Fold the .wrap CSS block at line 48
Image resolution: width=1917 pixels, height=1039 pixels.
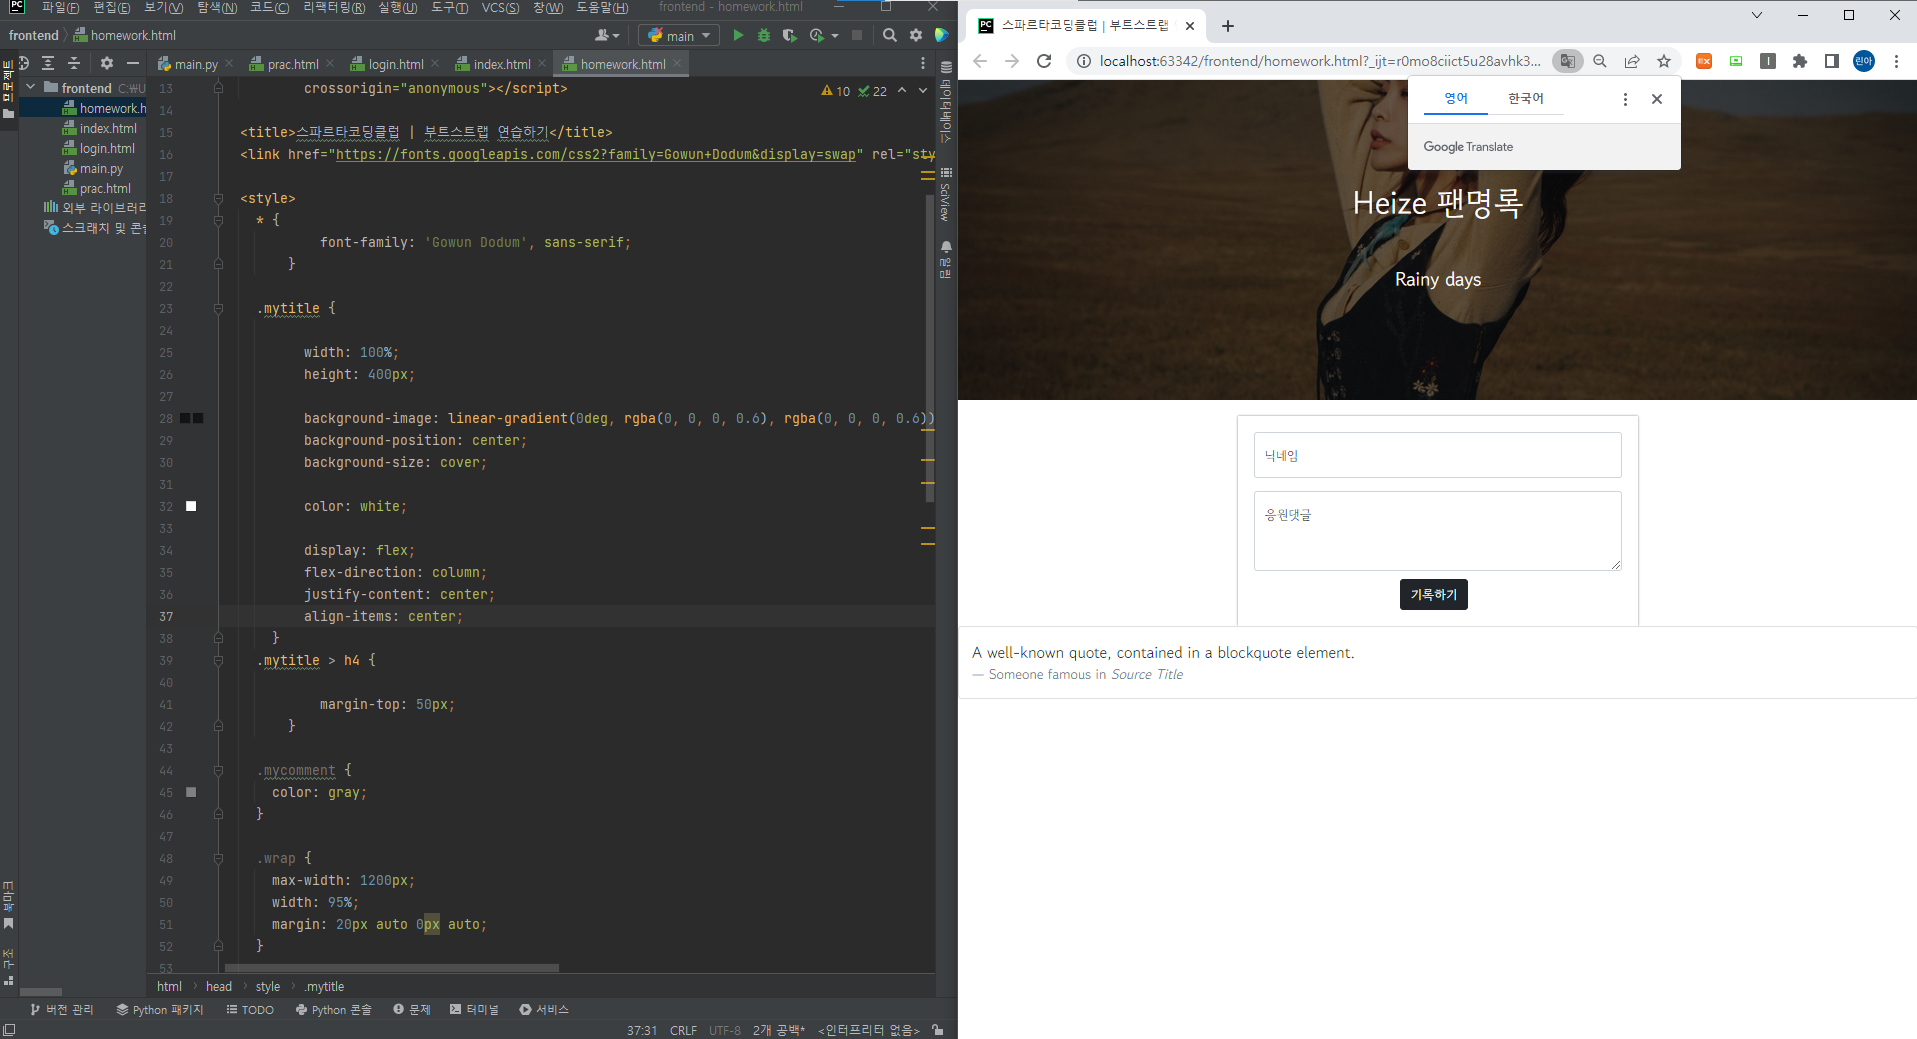coord(218,858)
